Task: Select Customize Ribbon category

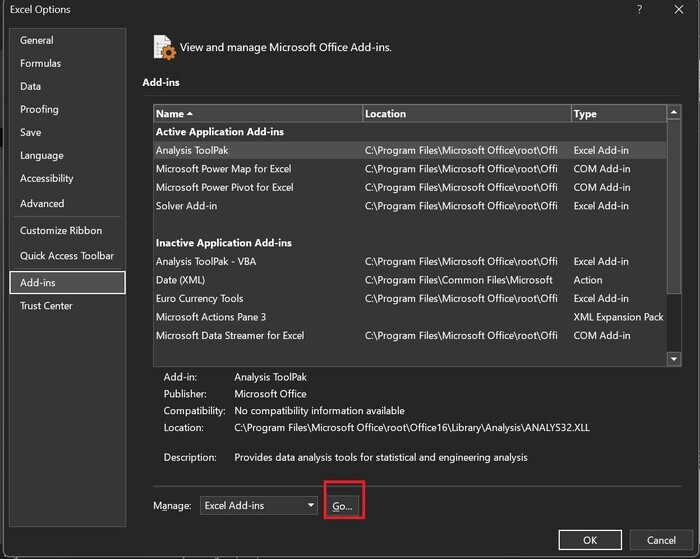Action: (61, 231)
